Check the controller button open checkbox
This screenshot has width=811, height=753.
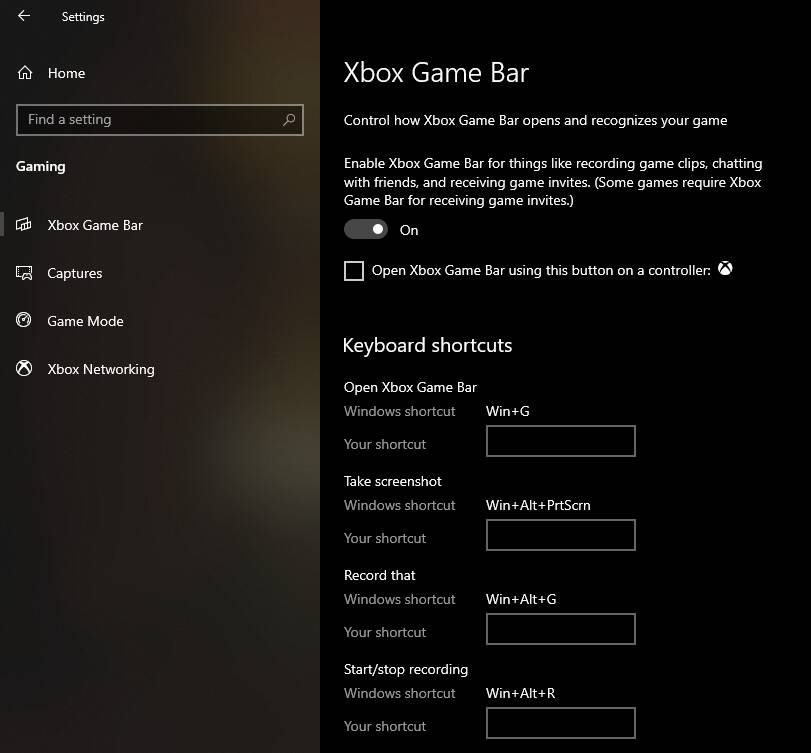(354, 270)
